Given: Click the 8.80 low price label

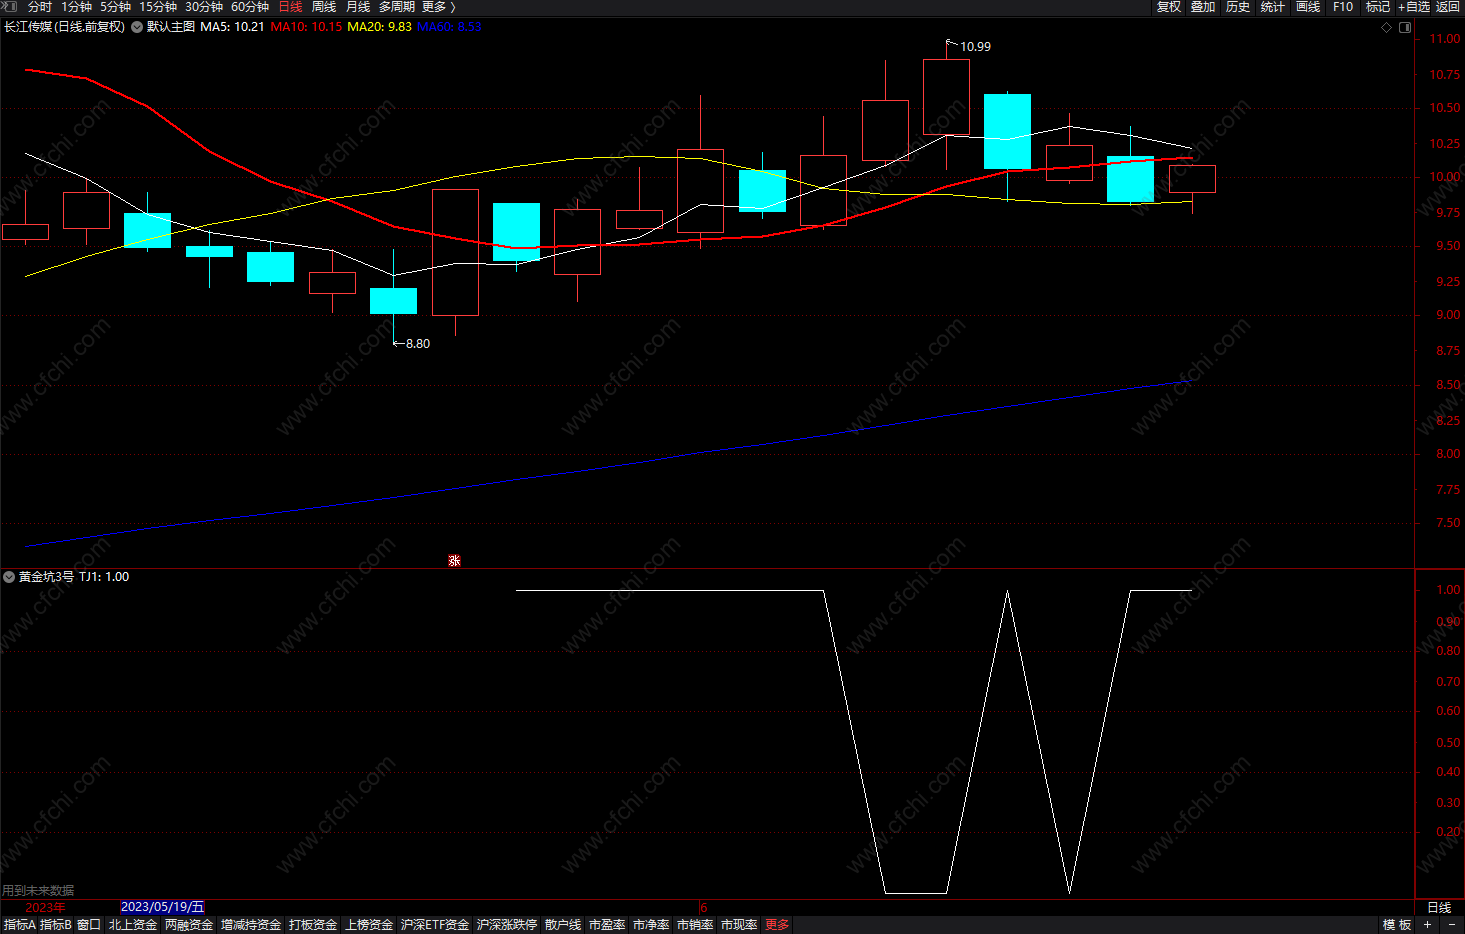Looking at the screenshot, I should point(417,344).
